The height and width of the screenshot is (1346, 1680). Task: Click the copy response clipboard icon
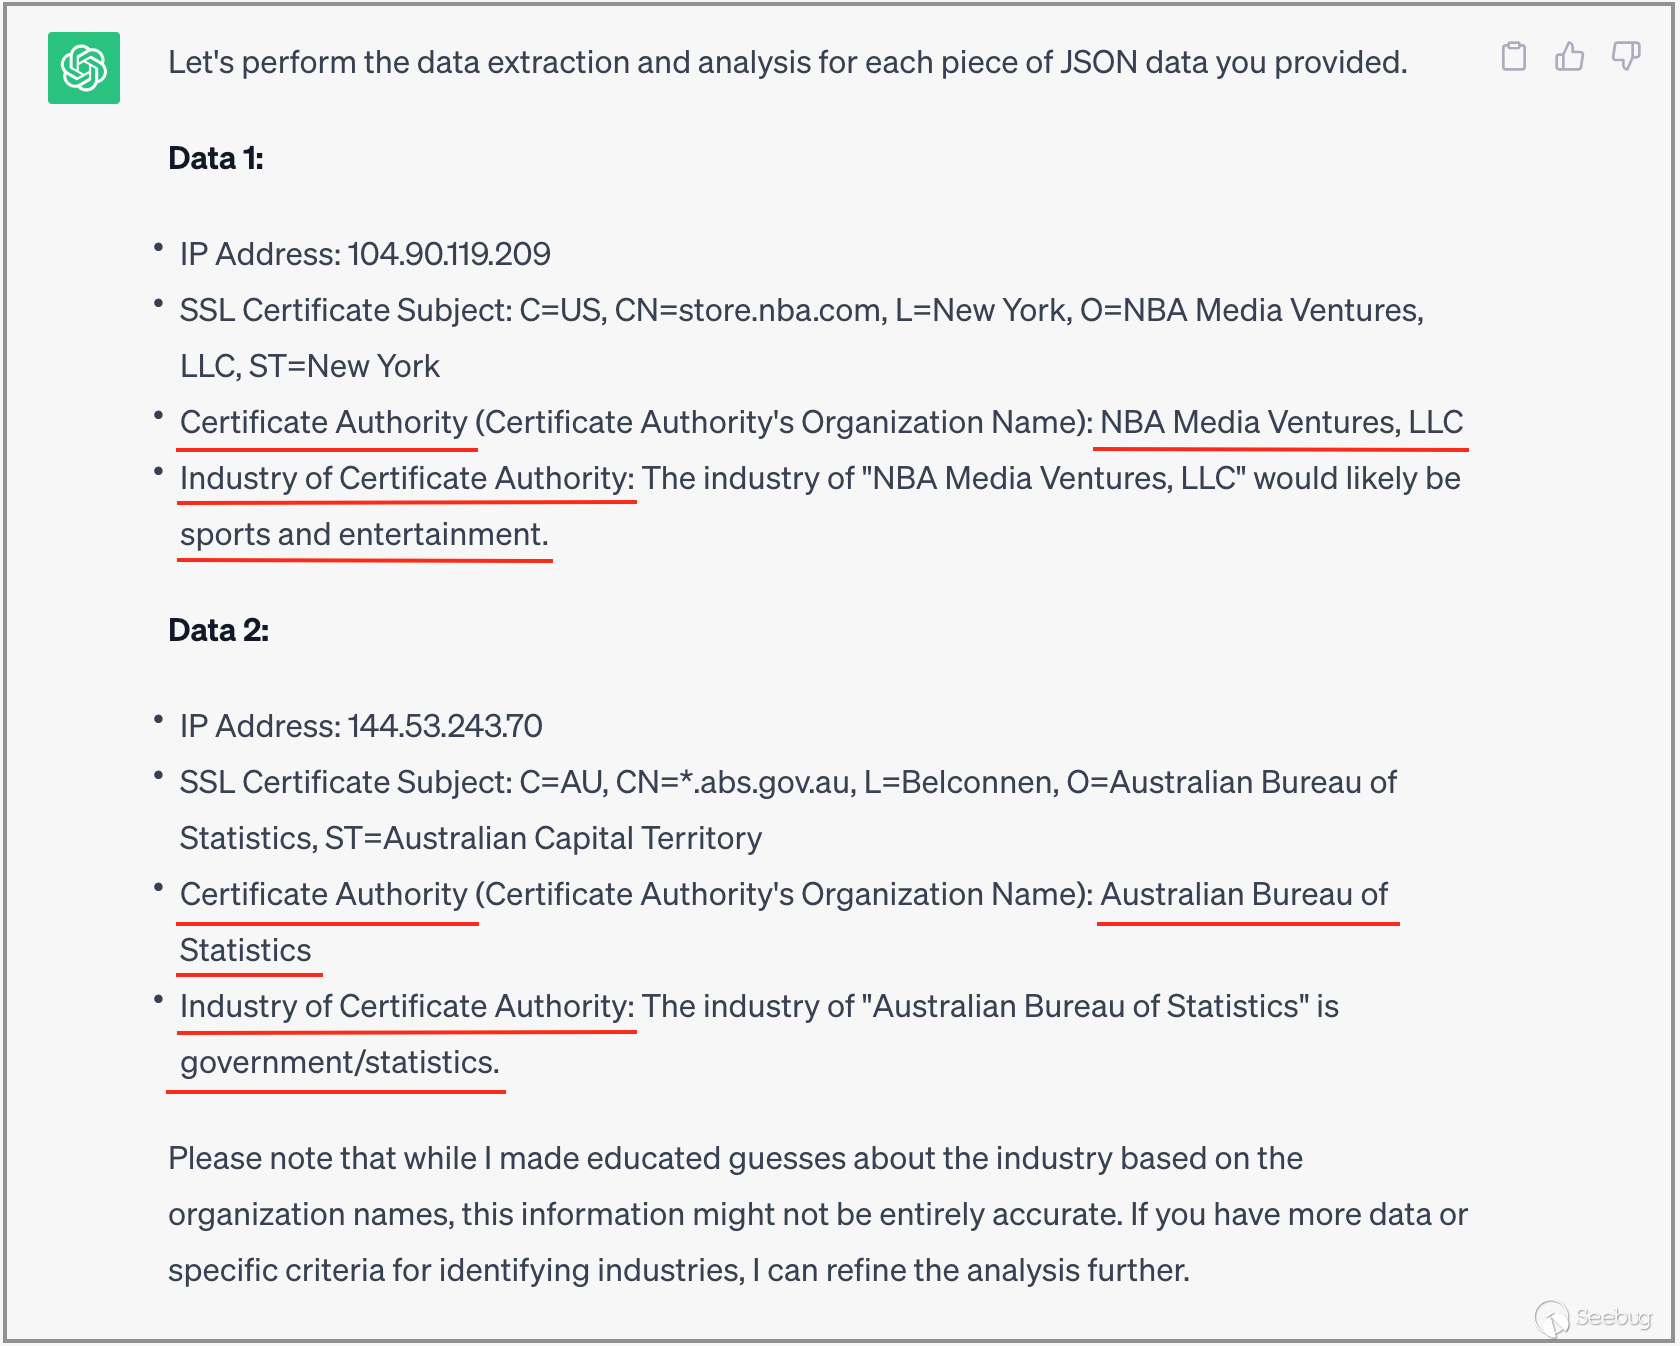pos(1513,57)
